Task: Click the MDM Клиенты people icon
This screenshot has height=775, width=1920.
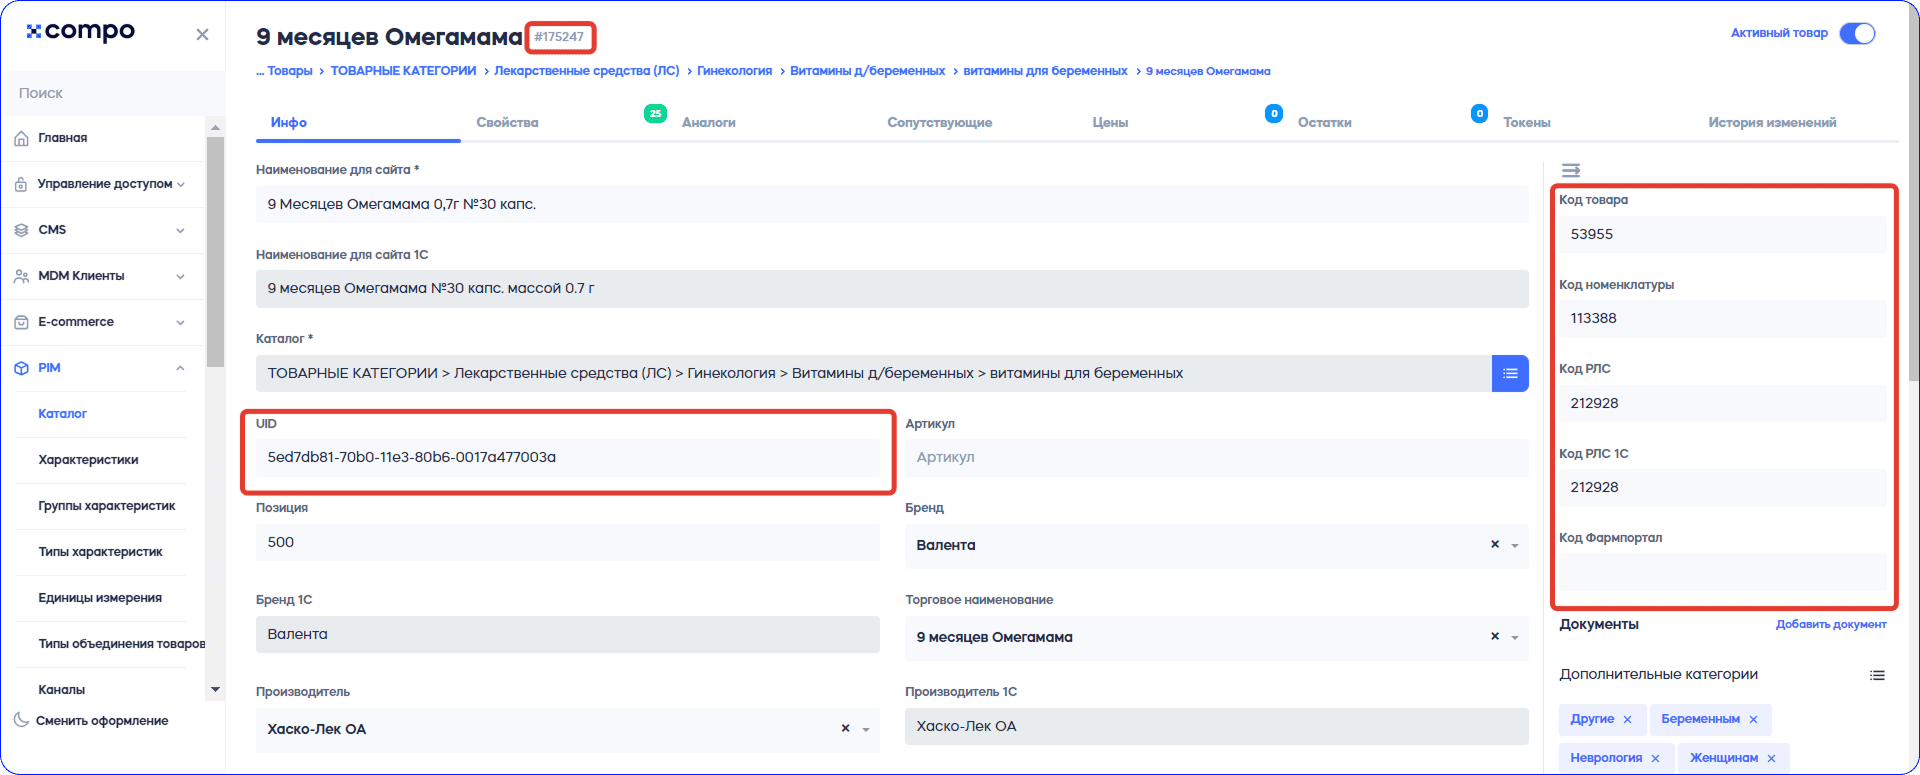Action: [x=21, y=276]
